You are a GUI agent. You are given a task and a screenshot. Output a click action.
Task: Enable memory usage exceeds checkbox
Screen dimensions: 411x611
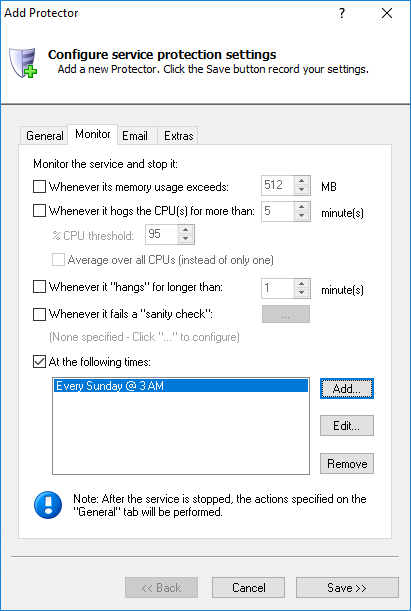(x=39, y=187)
